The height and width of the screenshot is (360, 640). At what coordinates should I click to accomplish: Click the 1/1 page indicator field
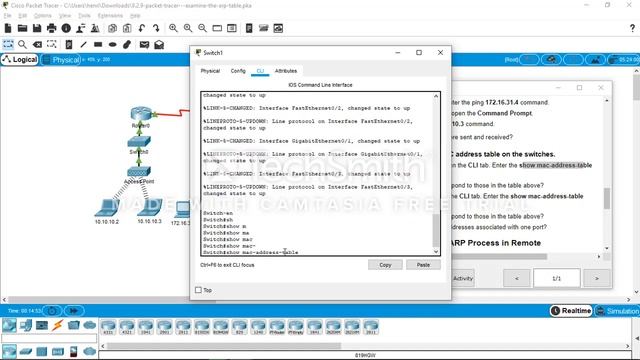click(x=556, y=278)
